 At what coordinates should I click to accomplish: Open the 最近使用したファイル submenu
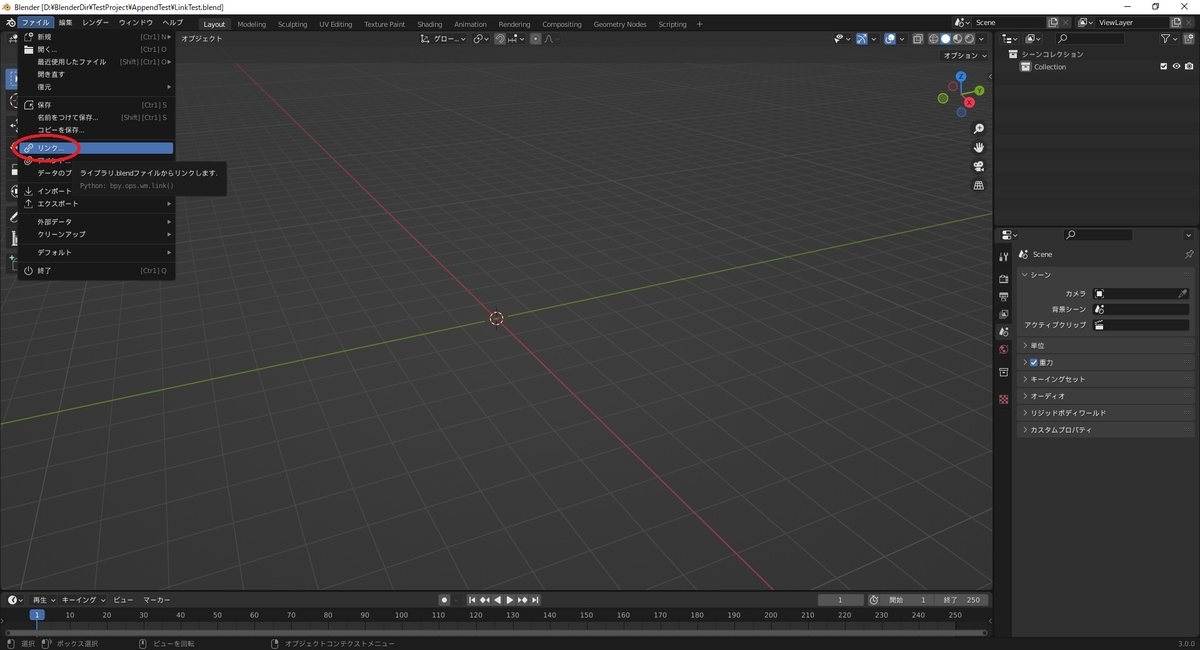pyautogui.click(x=97, y=62)
